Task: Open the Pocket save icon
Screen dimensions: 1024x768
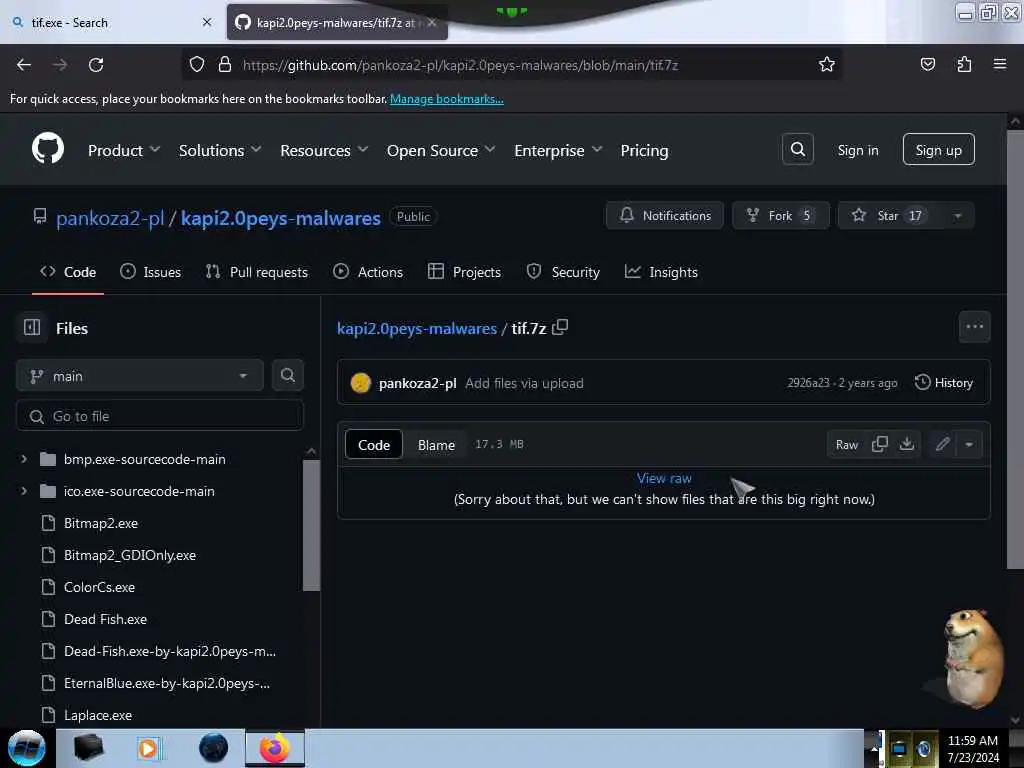Action: tap(927, 64)
